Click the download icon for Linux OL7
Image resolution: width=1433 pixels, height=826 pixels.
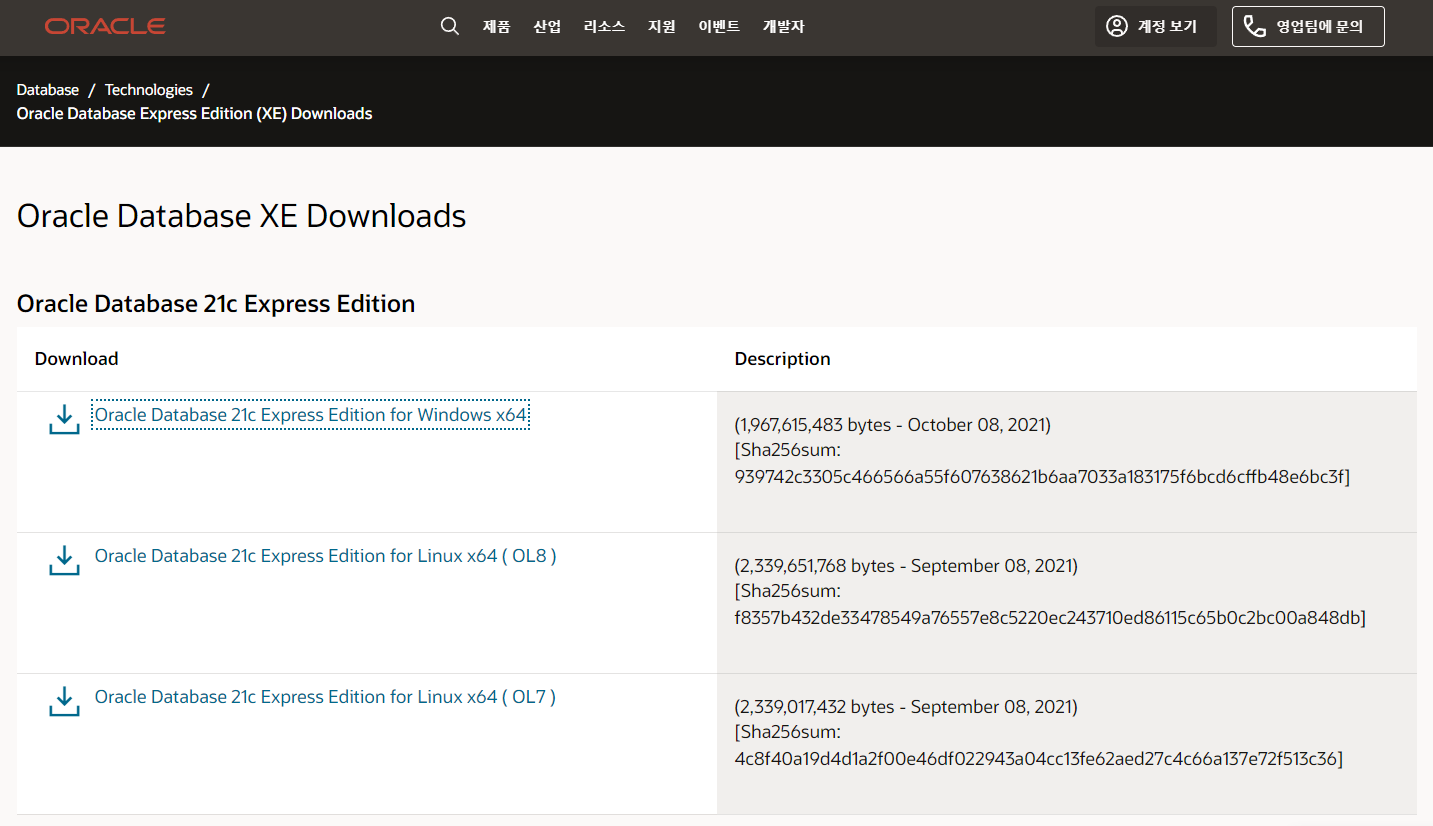click(64, 701)
